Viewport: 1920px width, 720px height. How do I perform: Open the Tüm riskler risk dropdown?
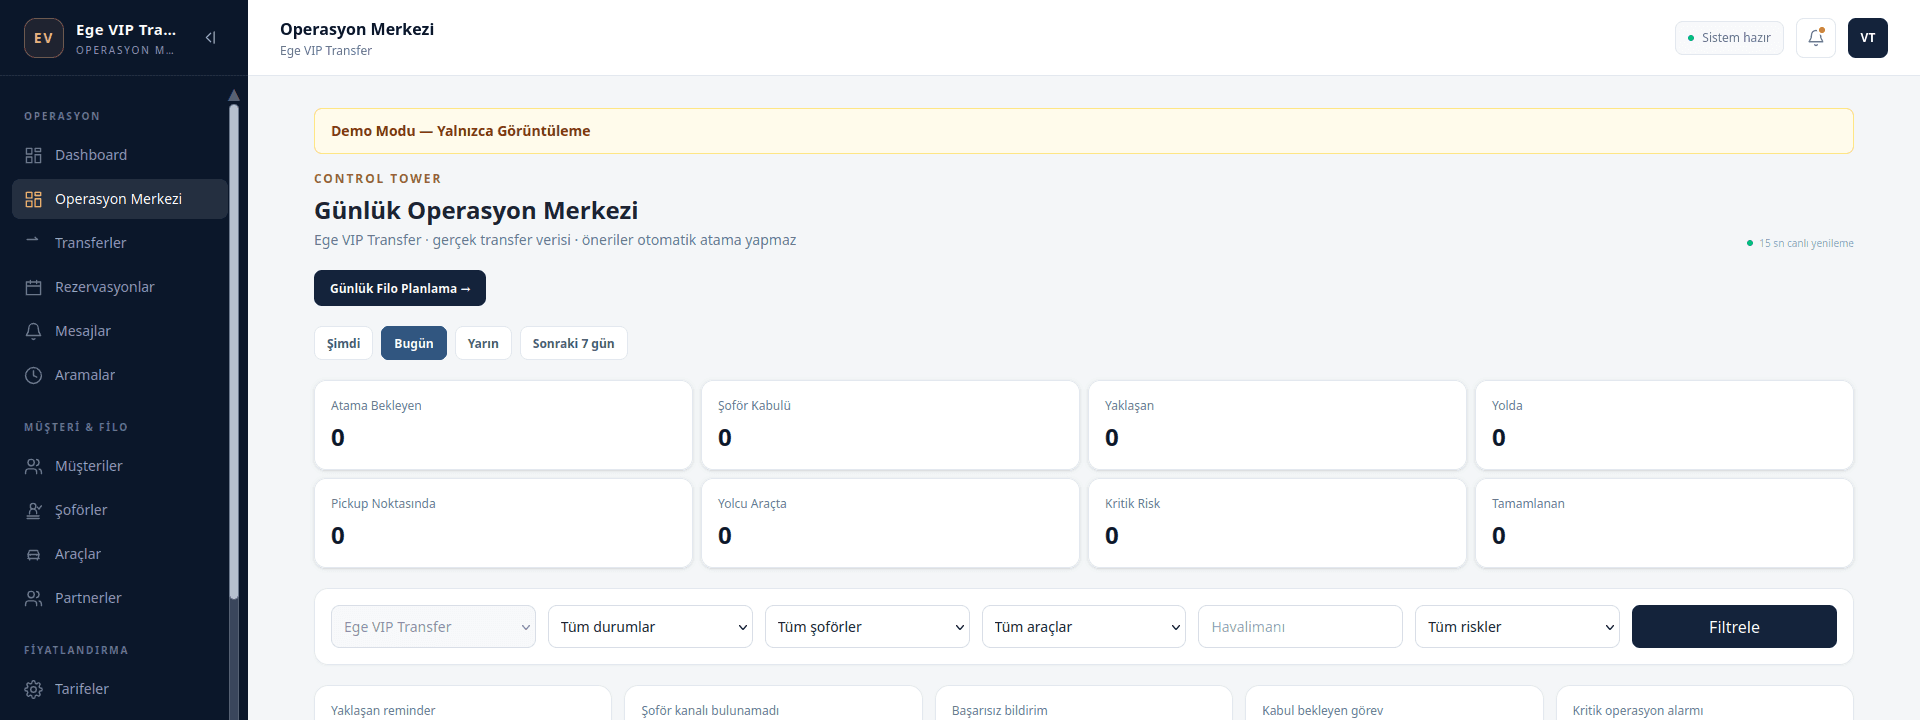point(1517,627)
